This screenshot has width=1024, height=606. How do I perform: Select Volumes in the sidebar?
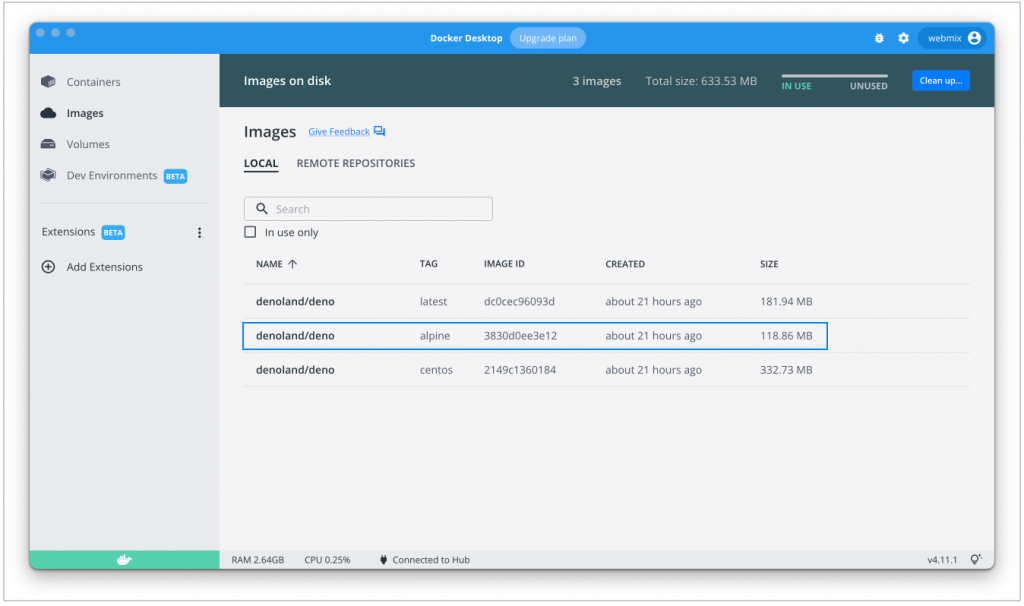click(88, 144)
